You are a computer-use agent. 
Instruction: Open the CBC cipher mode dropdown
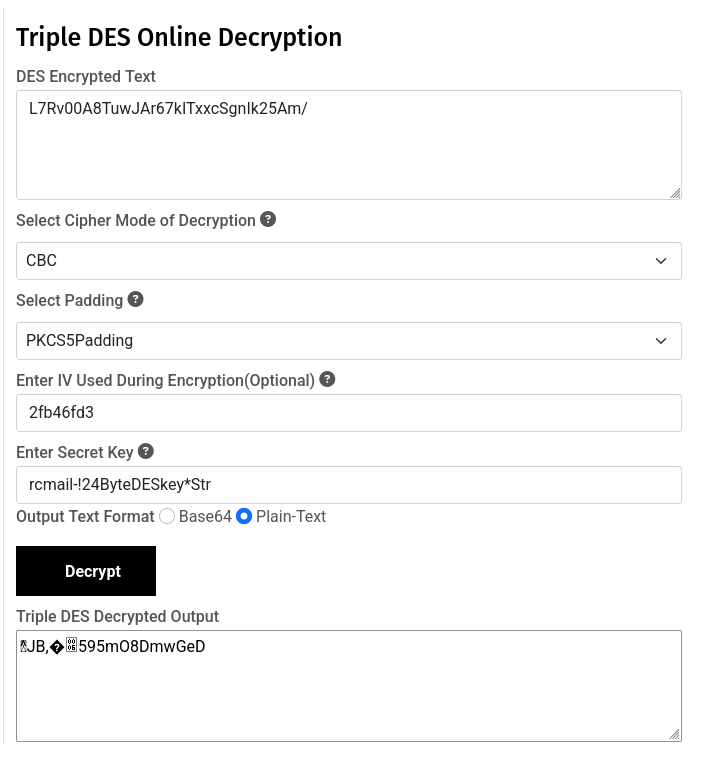348,261
